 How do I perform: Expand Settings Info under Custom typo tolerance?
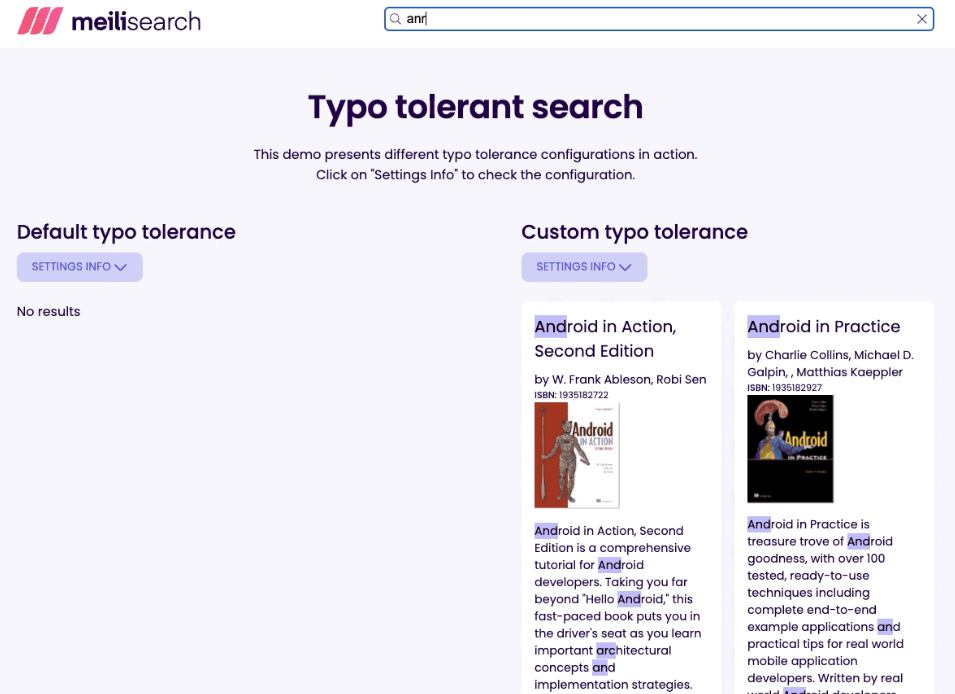(584, 267)
